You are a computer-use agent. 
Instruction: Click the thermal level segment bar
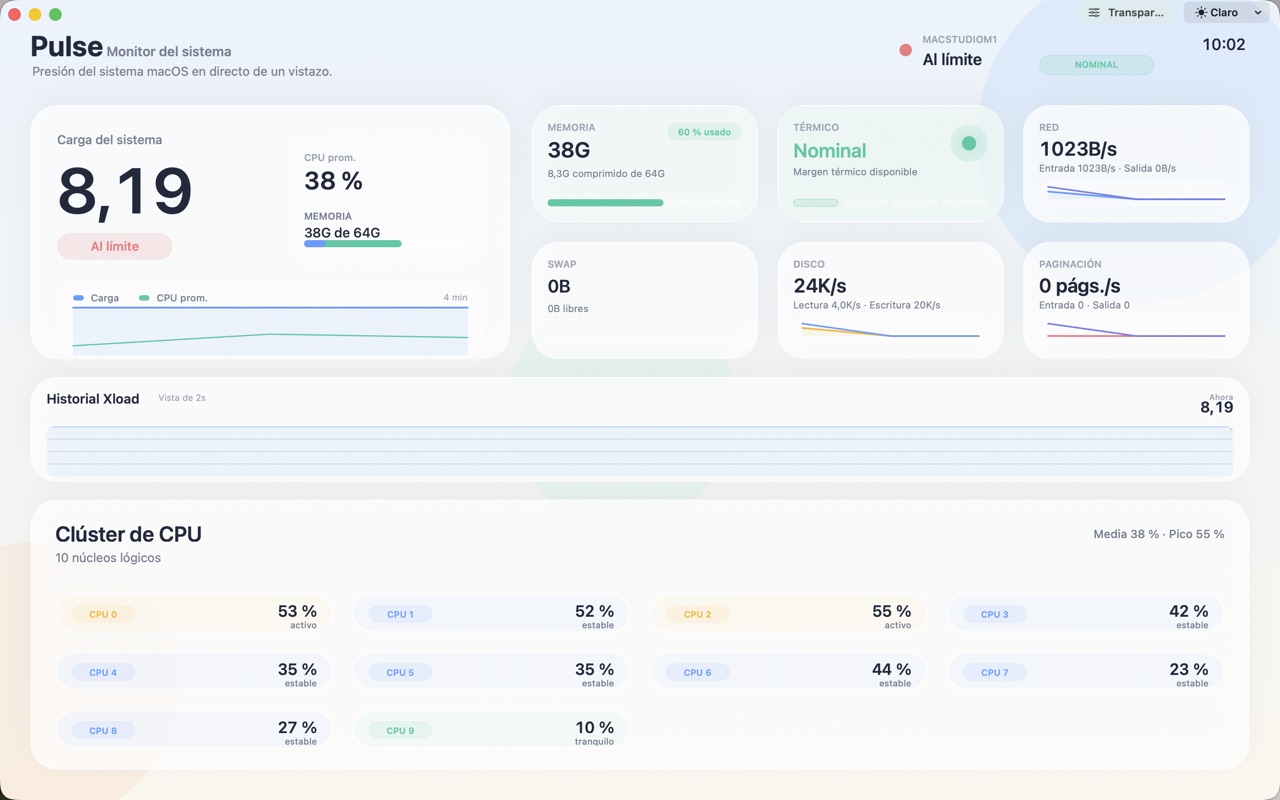(x=891, y=203)
